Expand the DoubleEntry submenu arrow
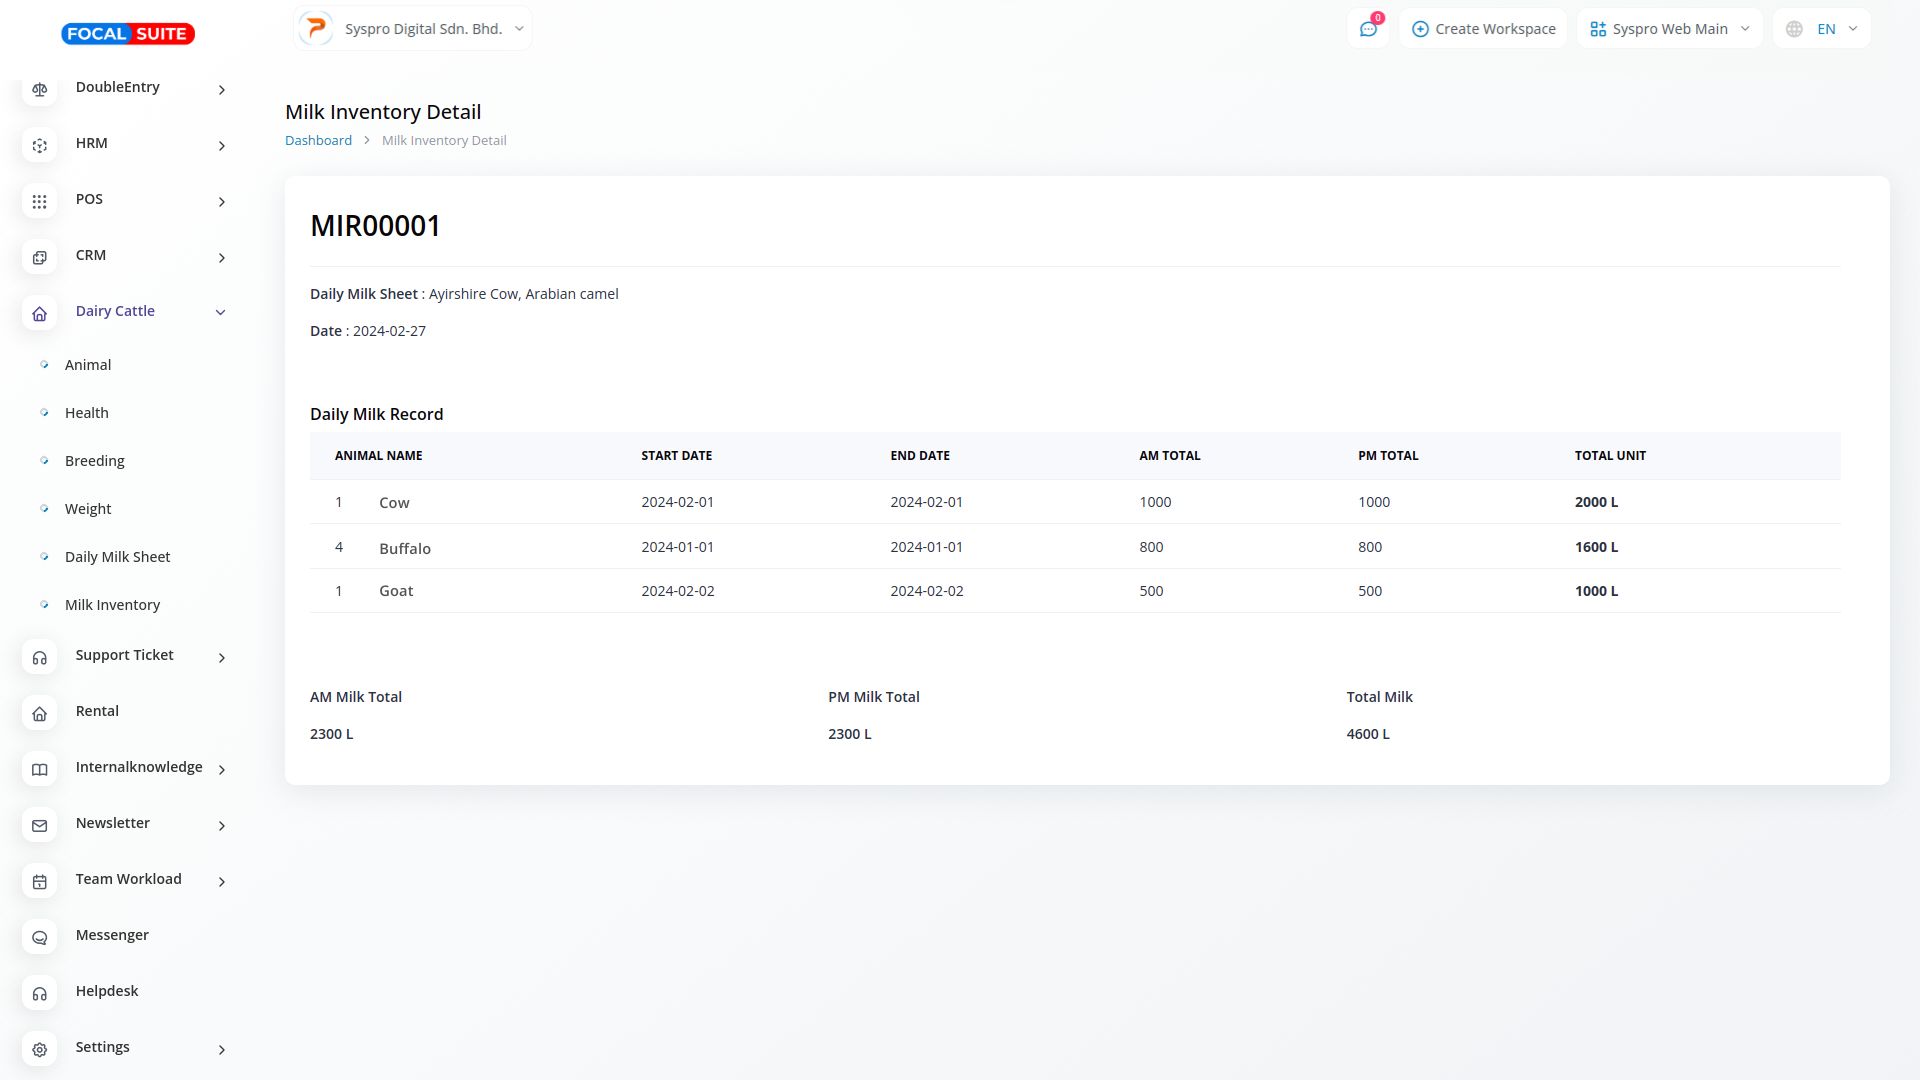This screenshot has height=1080, width=1920. point(221,90)
